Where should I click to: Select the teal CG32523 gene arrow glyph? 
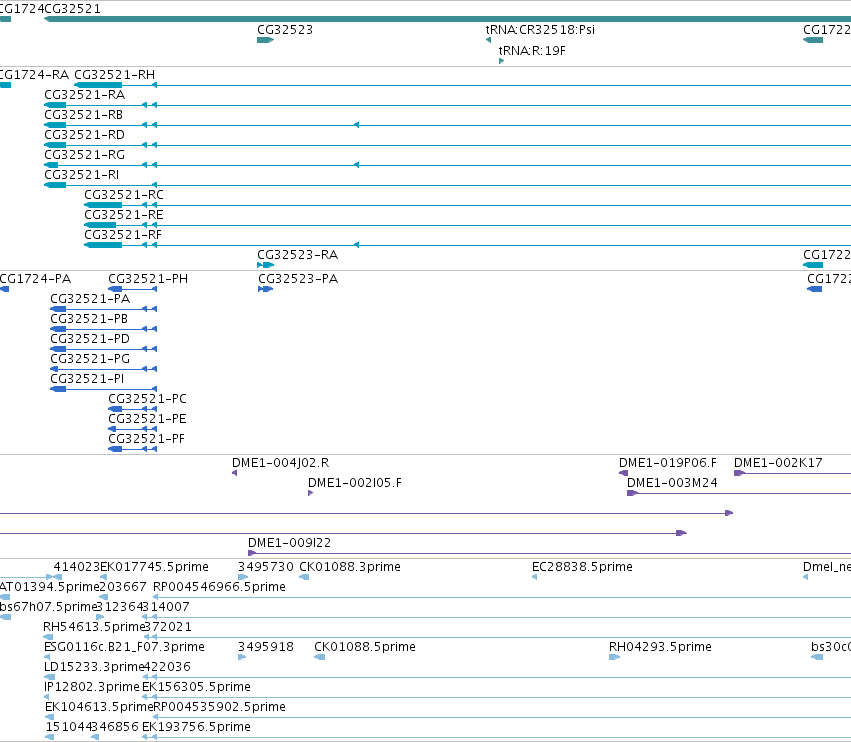[265, 40]
